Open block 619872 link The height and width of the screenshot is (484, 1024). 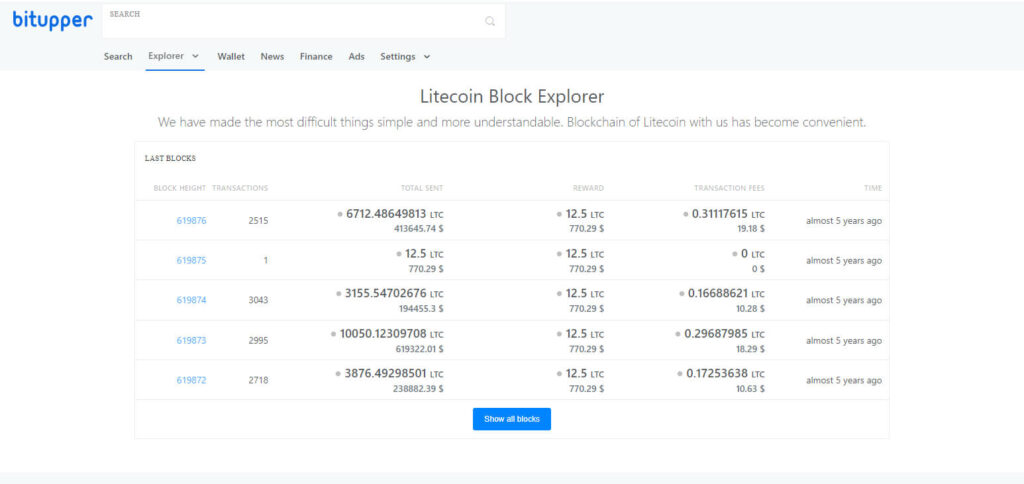click(191, 380)
